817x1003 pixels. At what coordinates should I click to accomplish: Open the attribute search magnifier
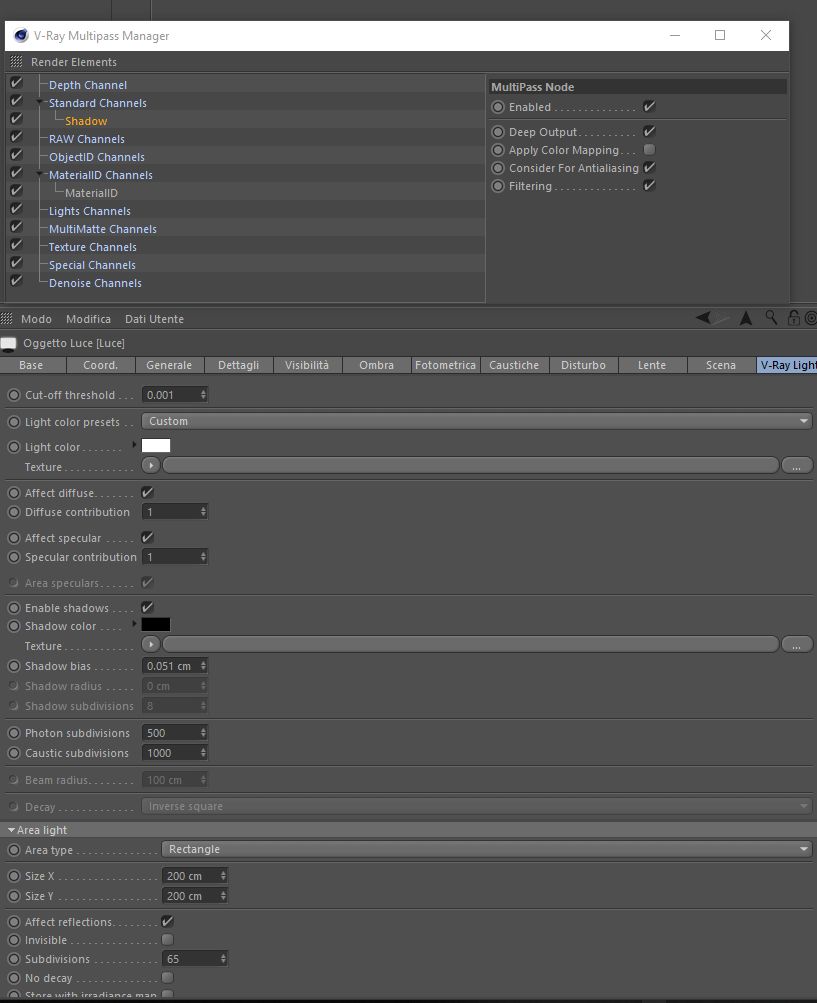coord(771,317)
